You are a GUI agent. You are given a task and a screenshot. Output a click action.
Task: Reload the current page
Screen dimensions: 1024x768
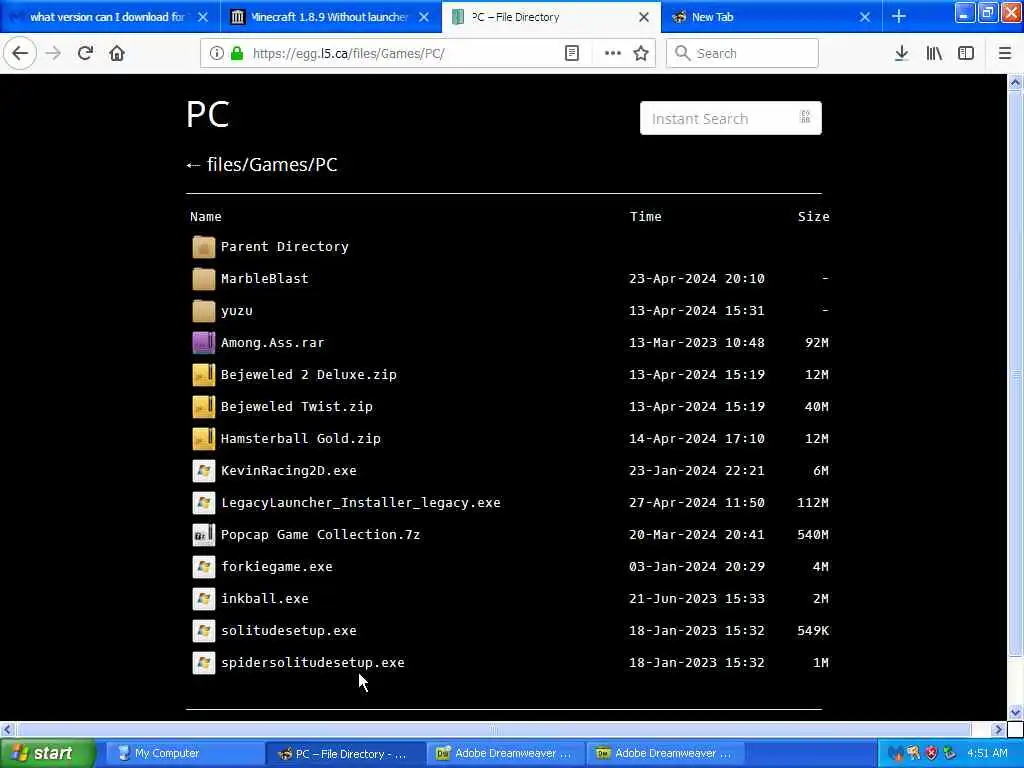point(86,54)
